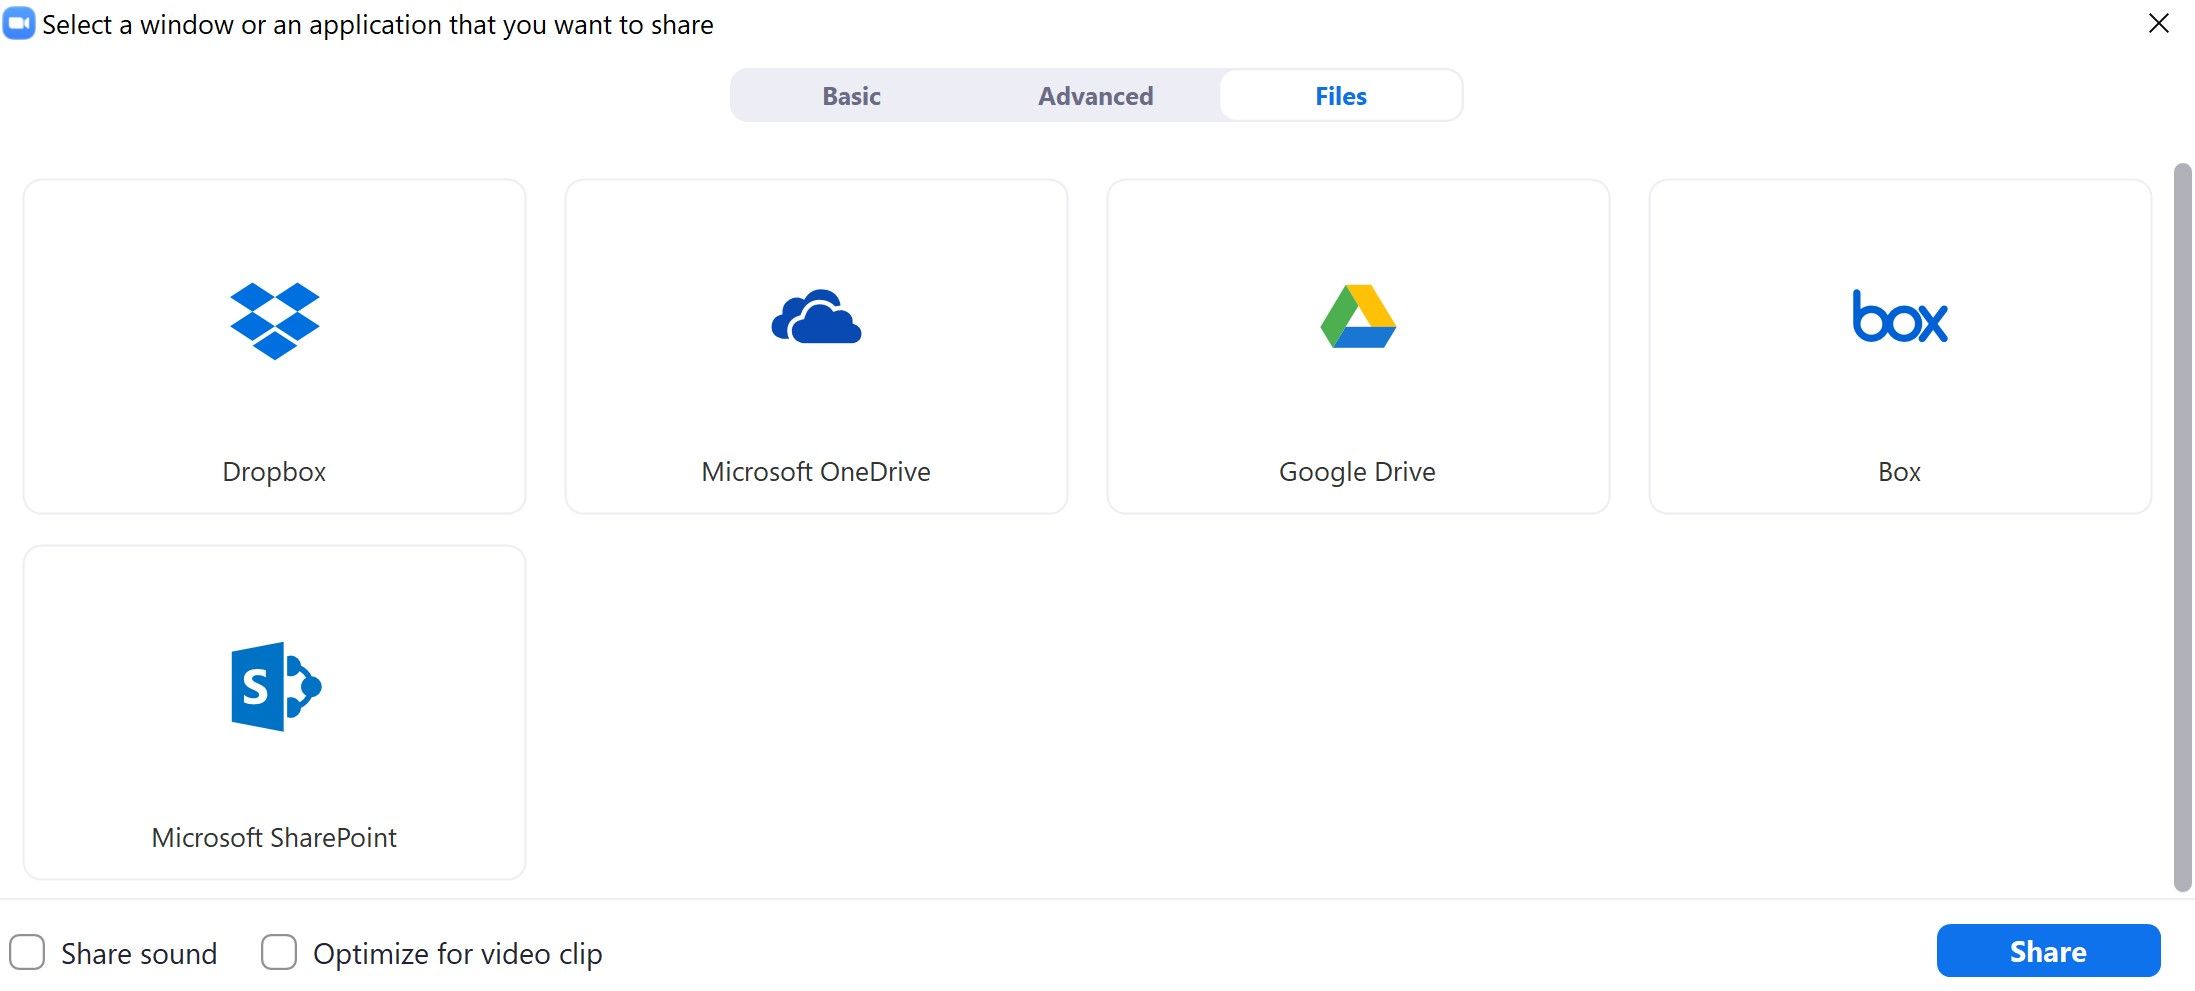Screen dimensions: 2195x991
Task: Click the Microsoft OneDrive cloud icon
Action: 815,318
